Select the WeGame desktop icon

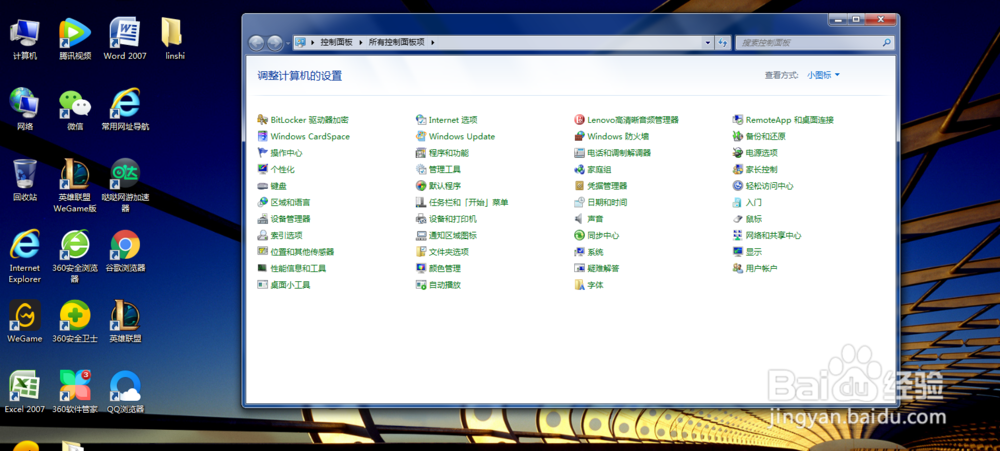click(x=24, y=322)
